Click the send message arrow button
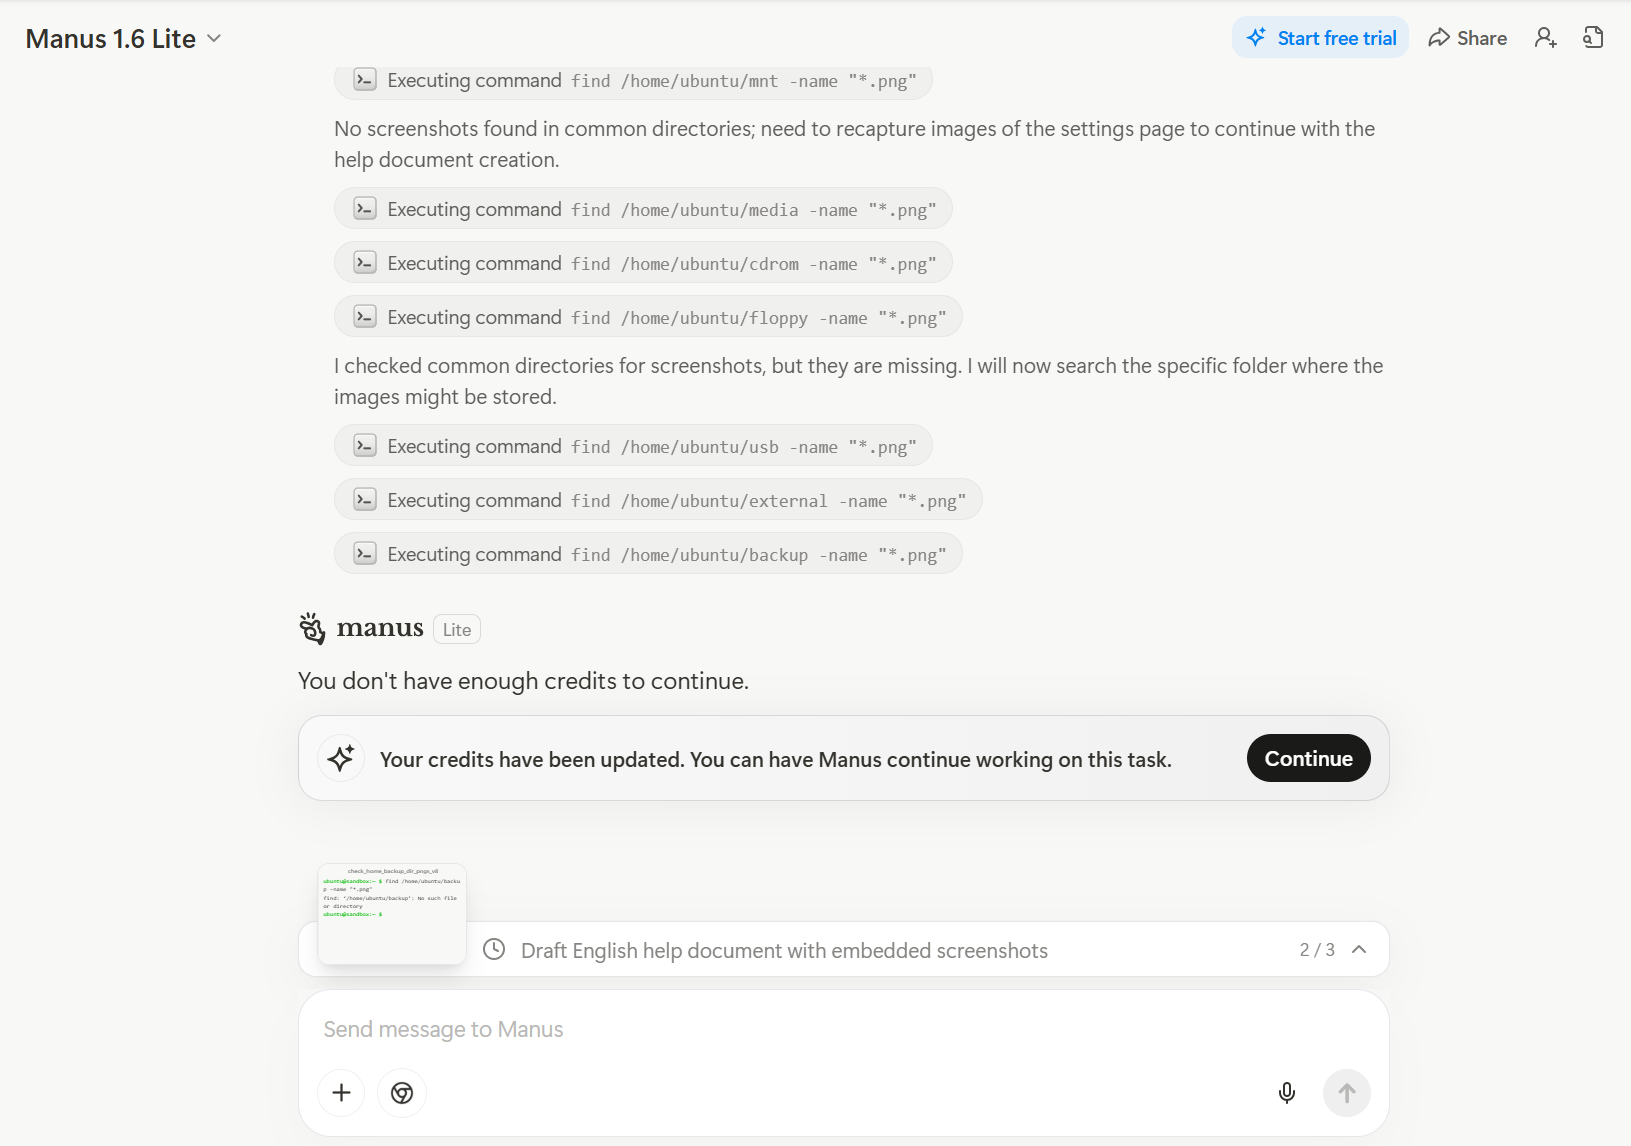The height and width of the screenshot is (1146, 1631). 1346,1093
